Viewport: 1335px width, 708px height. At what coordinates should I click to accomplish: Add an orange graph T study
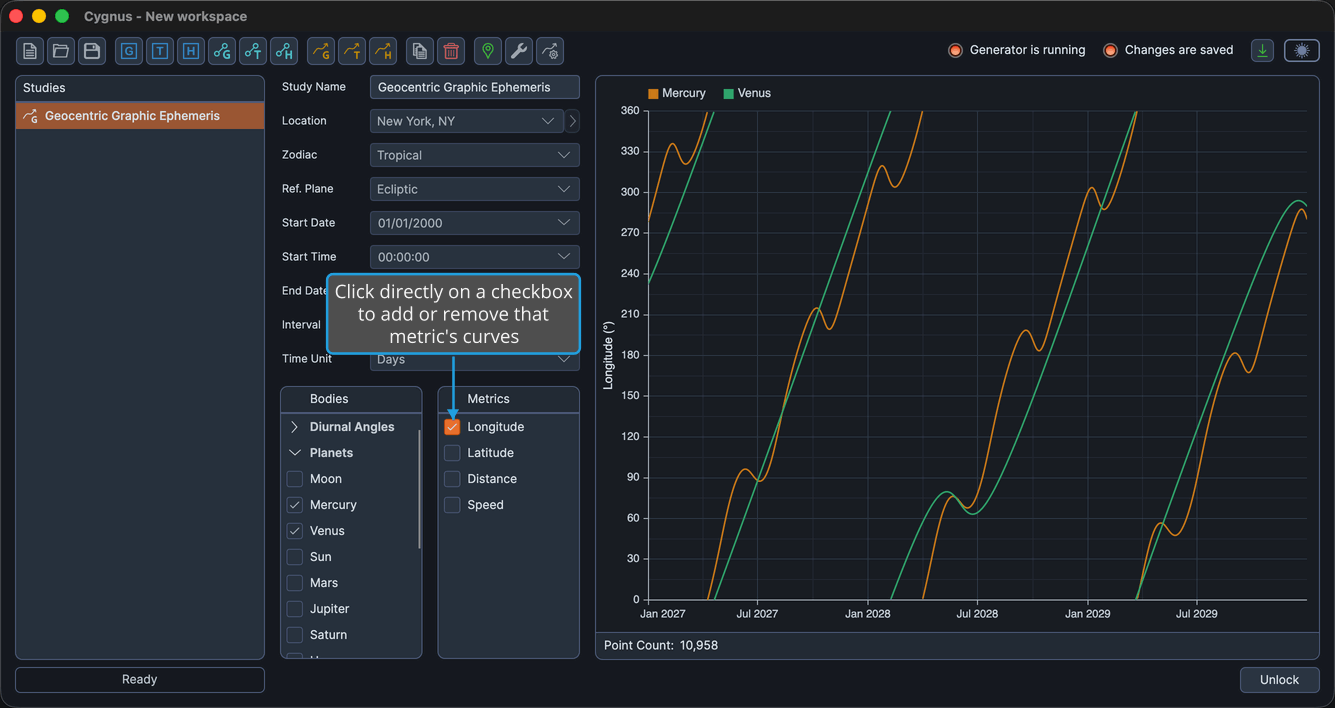click(352, 51)
